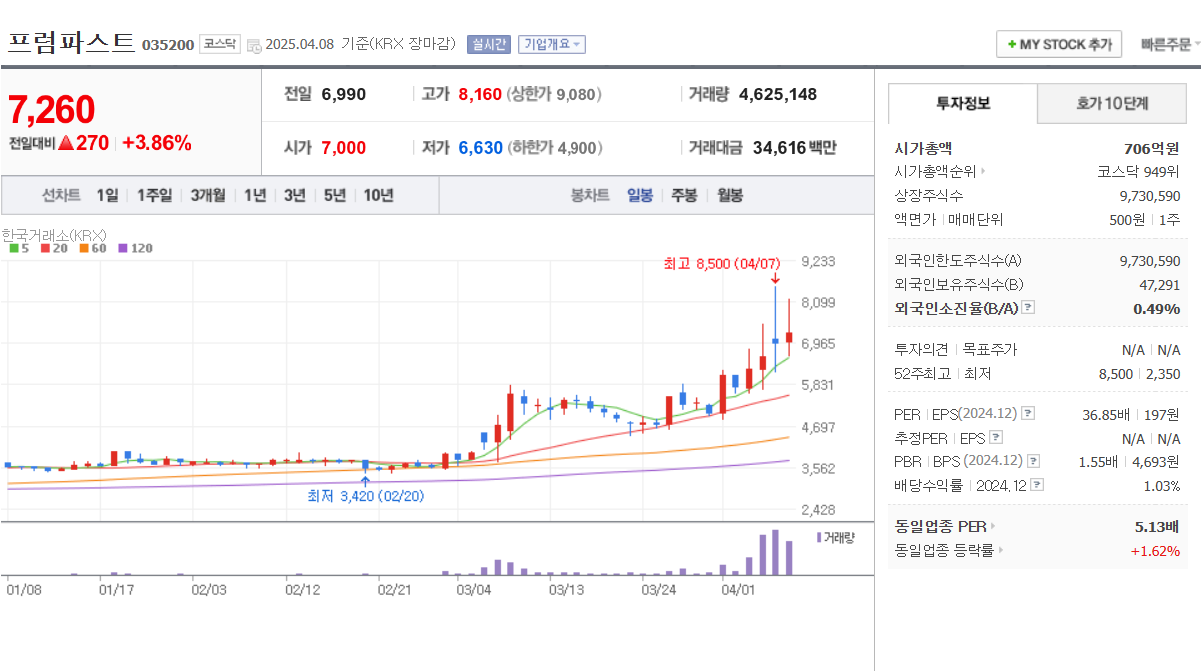Click the help icon next to PBR BPS(2024.12)

coord(1033,461)
